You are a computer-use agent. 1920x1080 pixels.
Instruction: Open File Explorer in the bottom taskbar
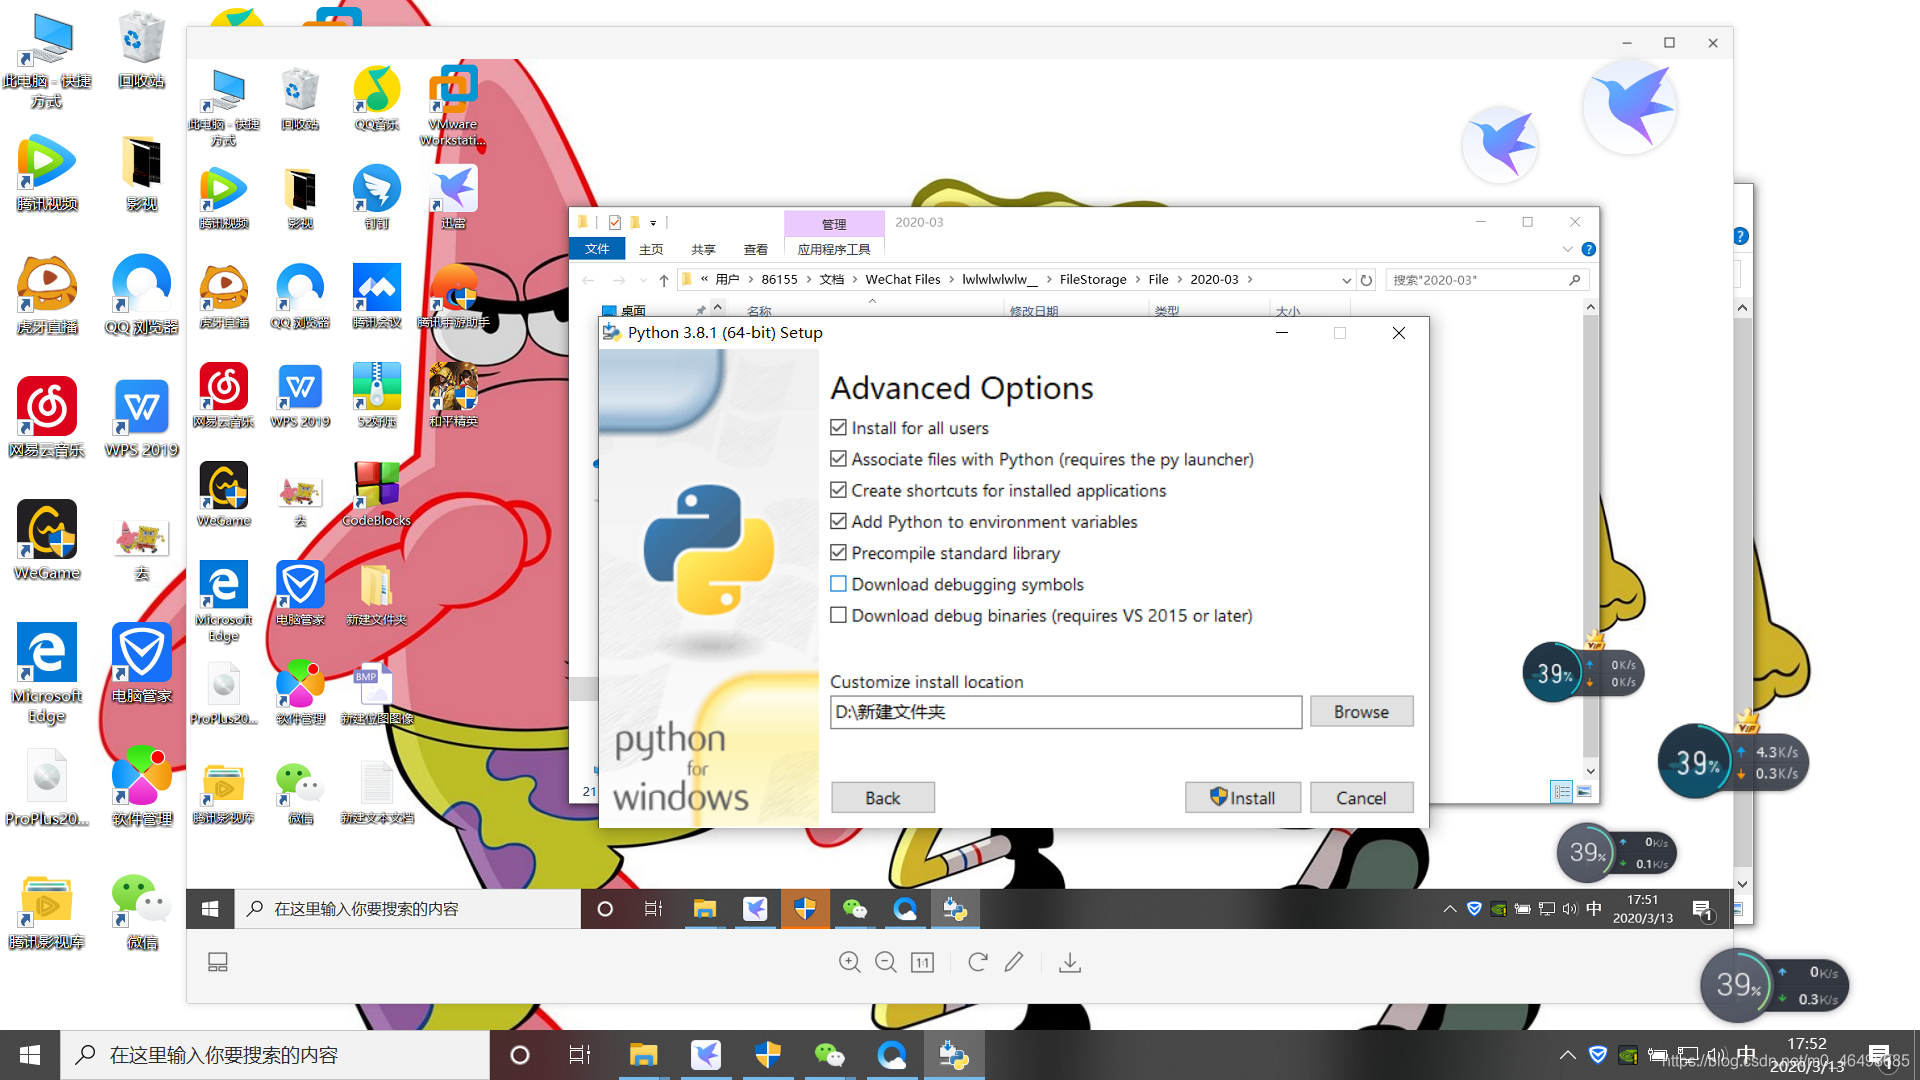click(x=643, y=1055)
